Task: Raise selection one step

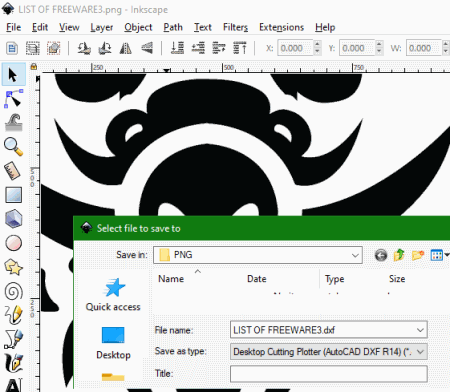Action: (x=219, y=48)
